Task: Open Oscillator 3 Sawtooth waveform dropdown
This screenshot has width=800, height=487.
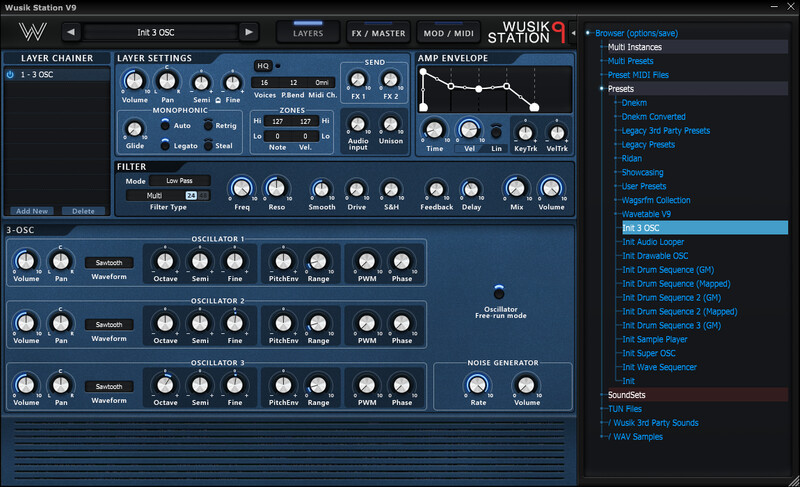Action: click(109, 387)
